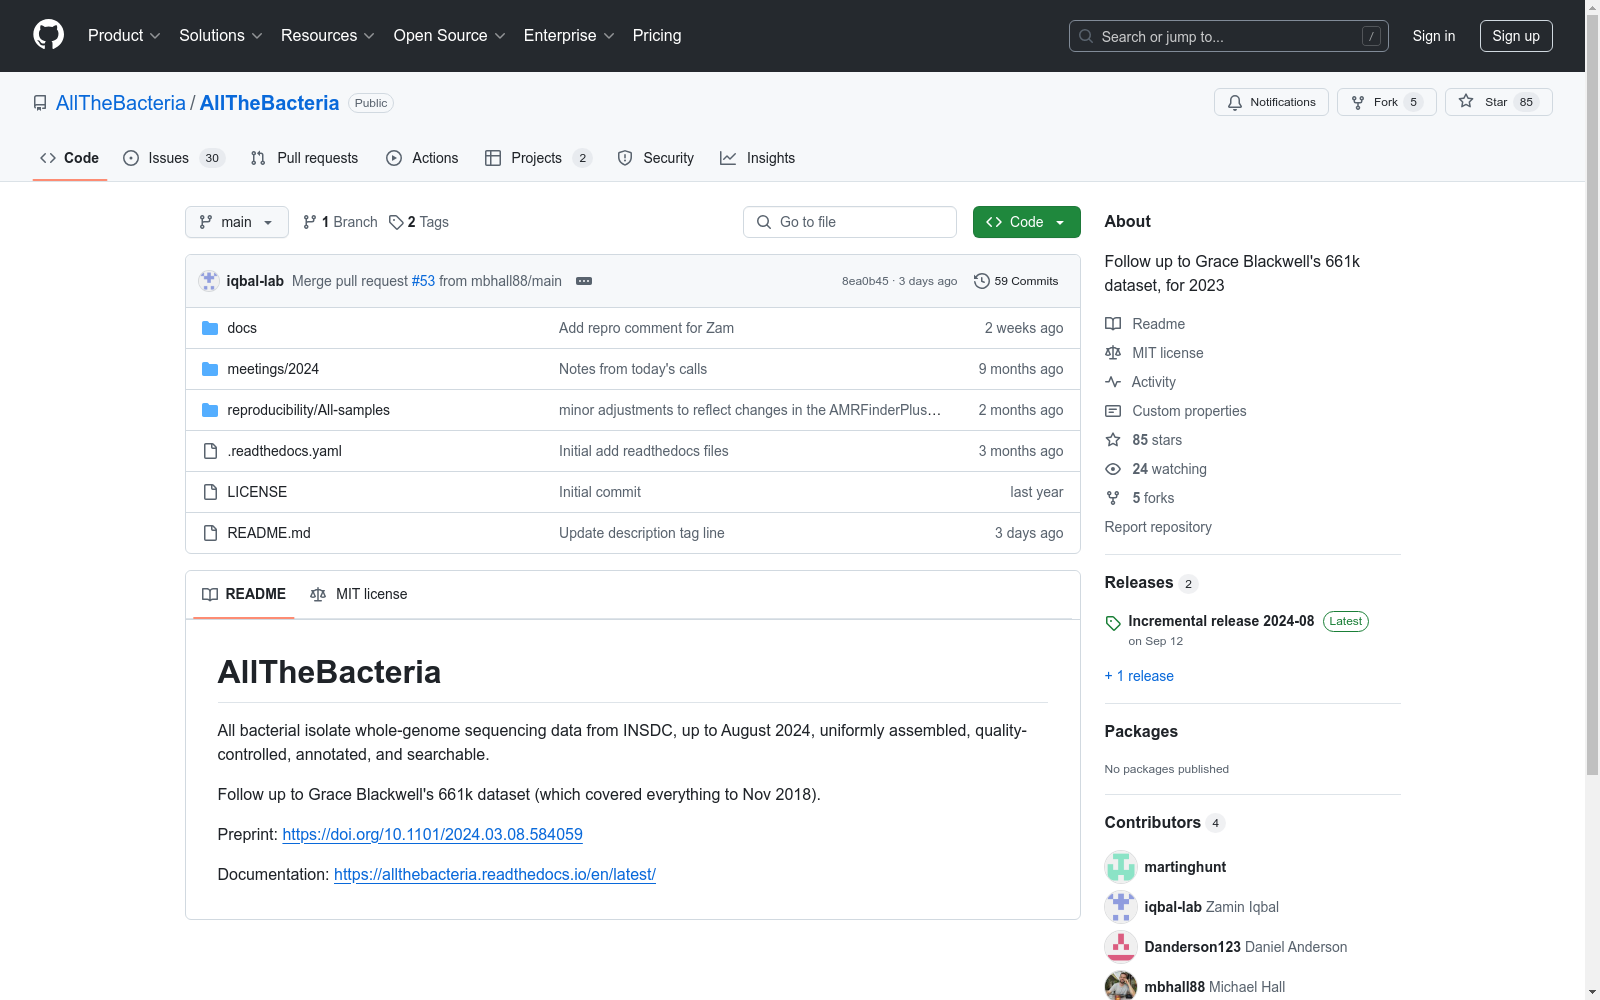Image resolution: width=1600 pixels, height=1000 pixels.
Task: Click the tag icon next to 2 Tags
Action: click(396, 222)
